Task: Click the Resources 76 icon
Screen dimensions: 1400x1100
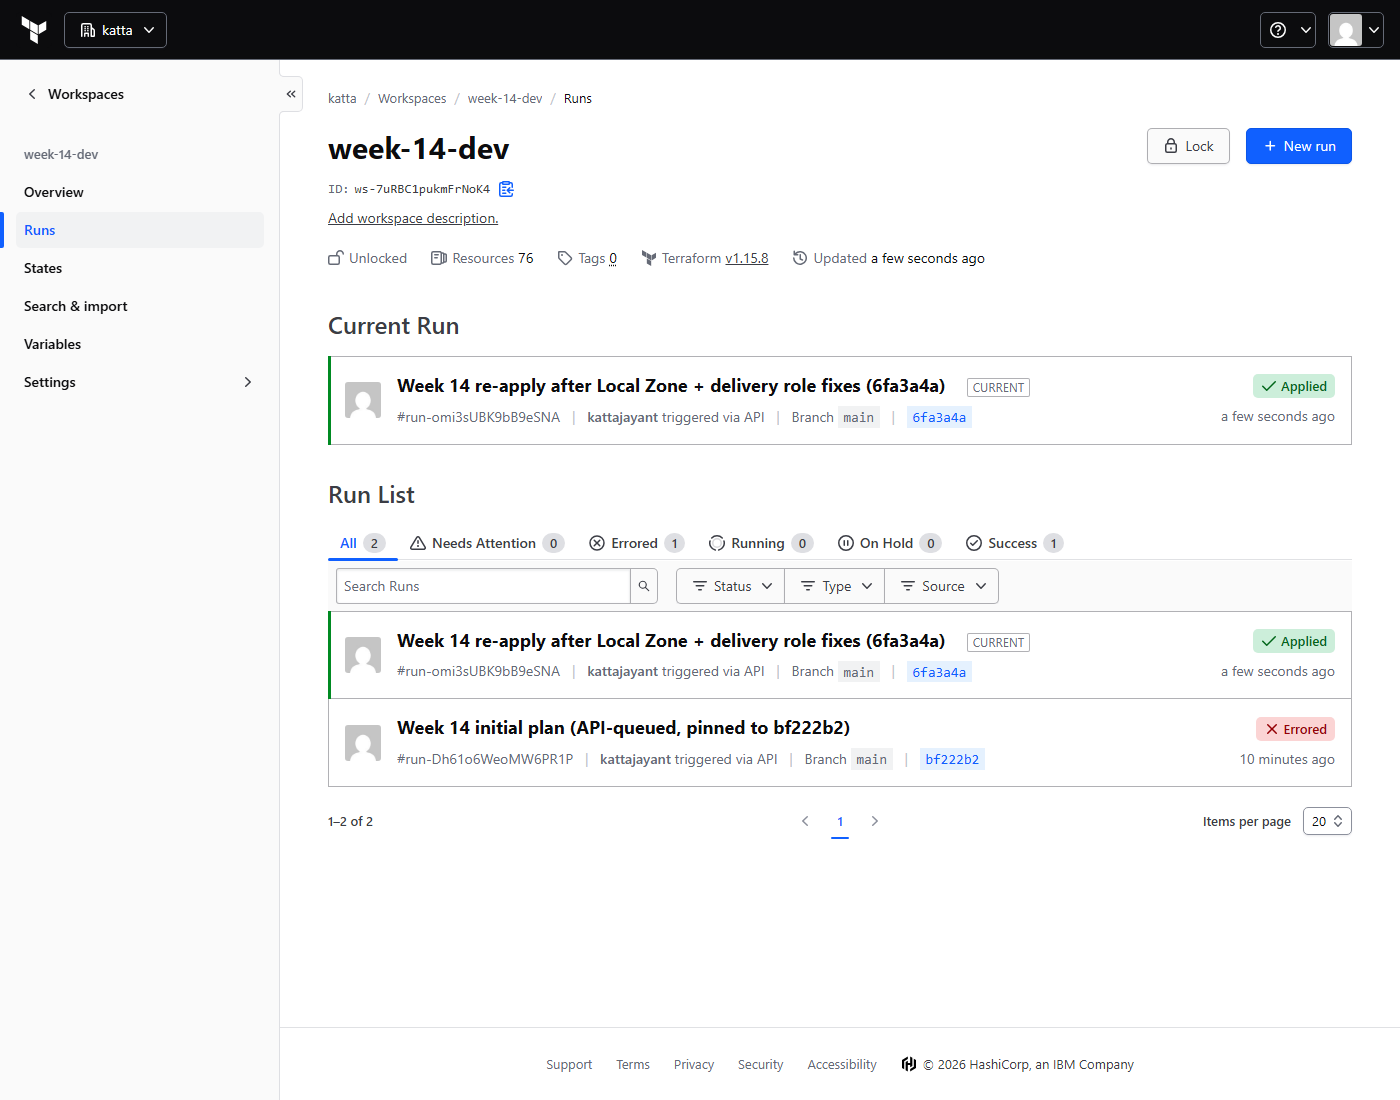Action: (439, 258)
